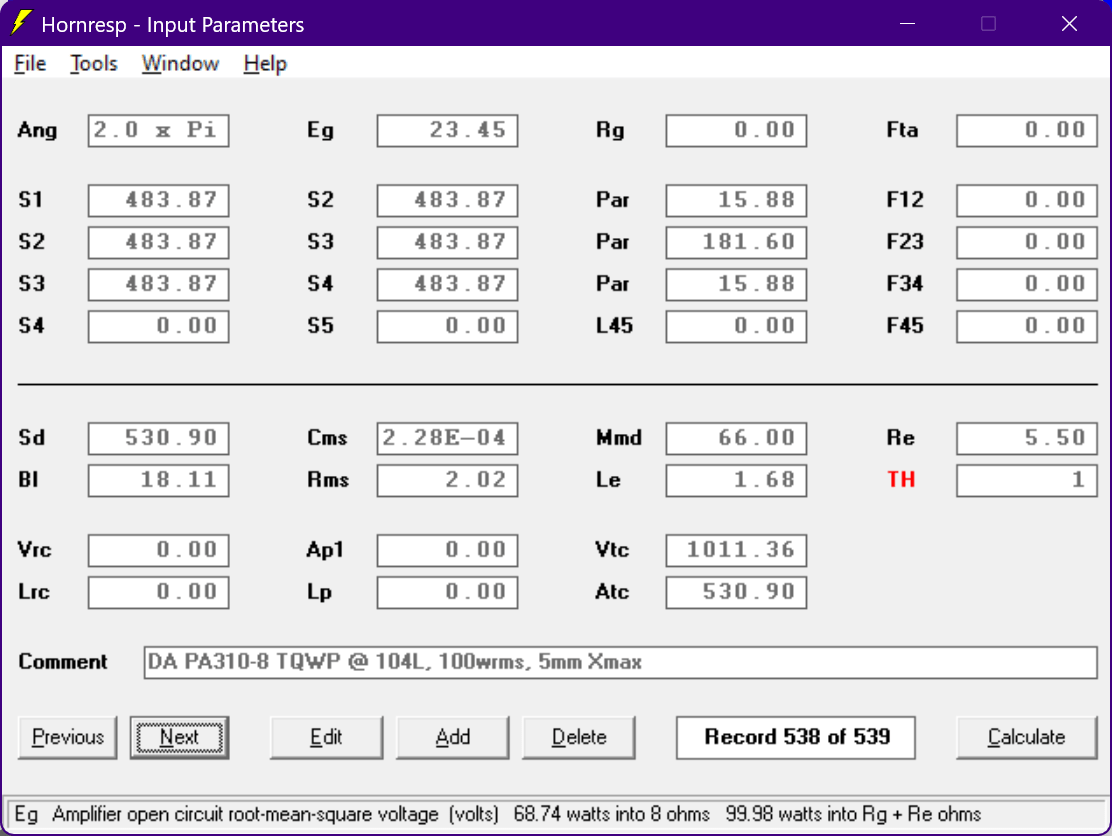Click the F45 input field
This screenshot has width=1112, height=836.
pyautogui.click(x=1027, y=326)
